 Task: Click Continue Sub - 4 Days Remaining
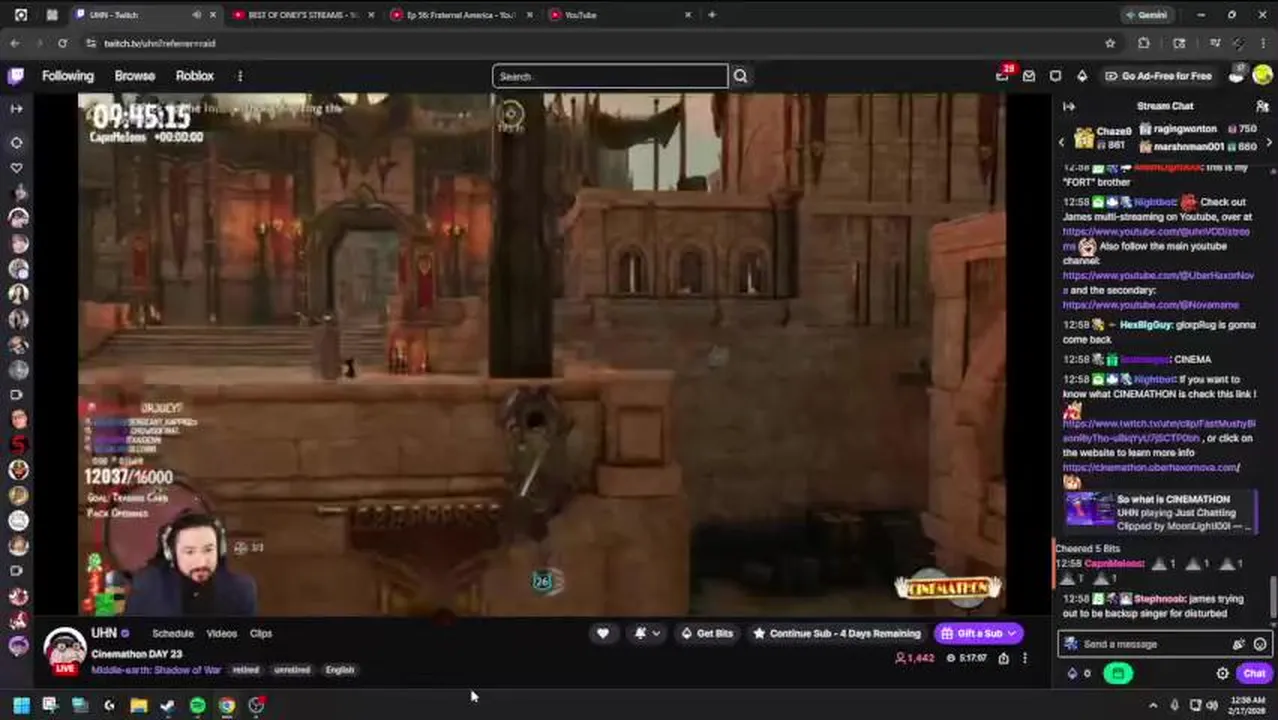pyautogui.click(x=836, y=633)
